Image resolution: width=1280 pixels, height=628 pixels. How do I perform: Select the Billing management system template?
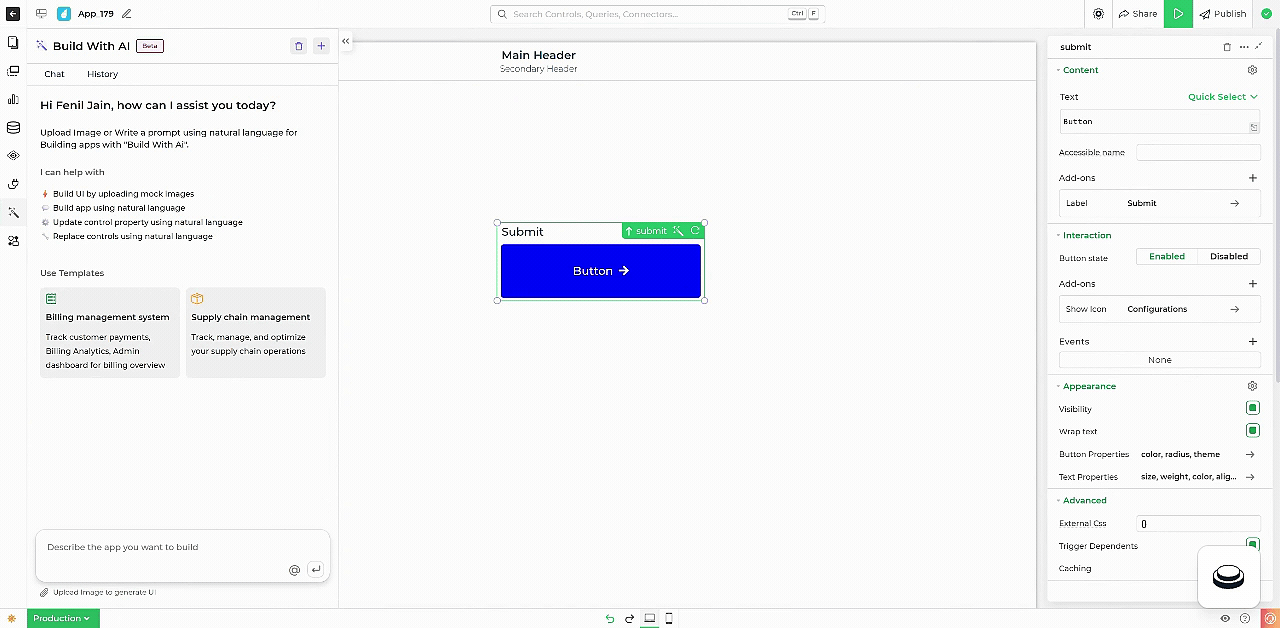point(110,332)
